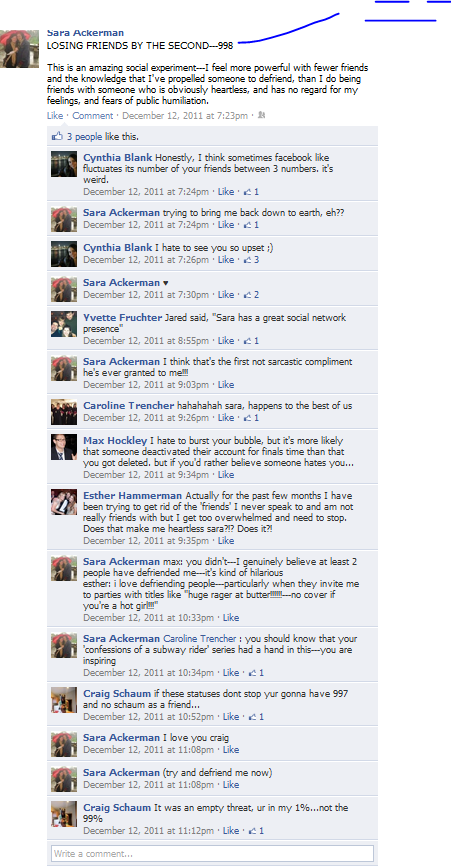This screenshot has width=451, height=866.
Task: Click thumbs-up count on Craig Schaum's 997 comment
Action: (256, 717)
